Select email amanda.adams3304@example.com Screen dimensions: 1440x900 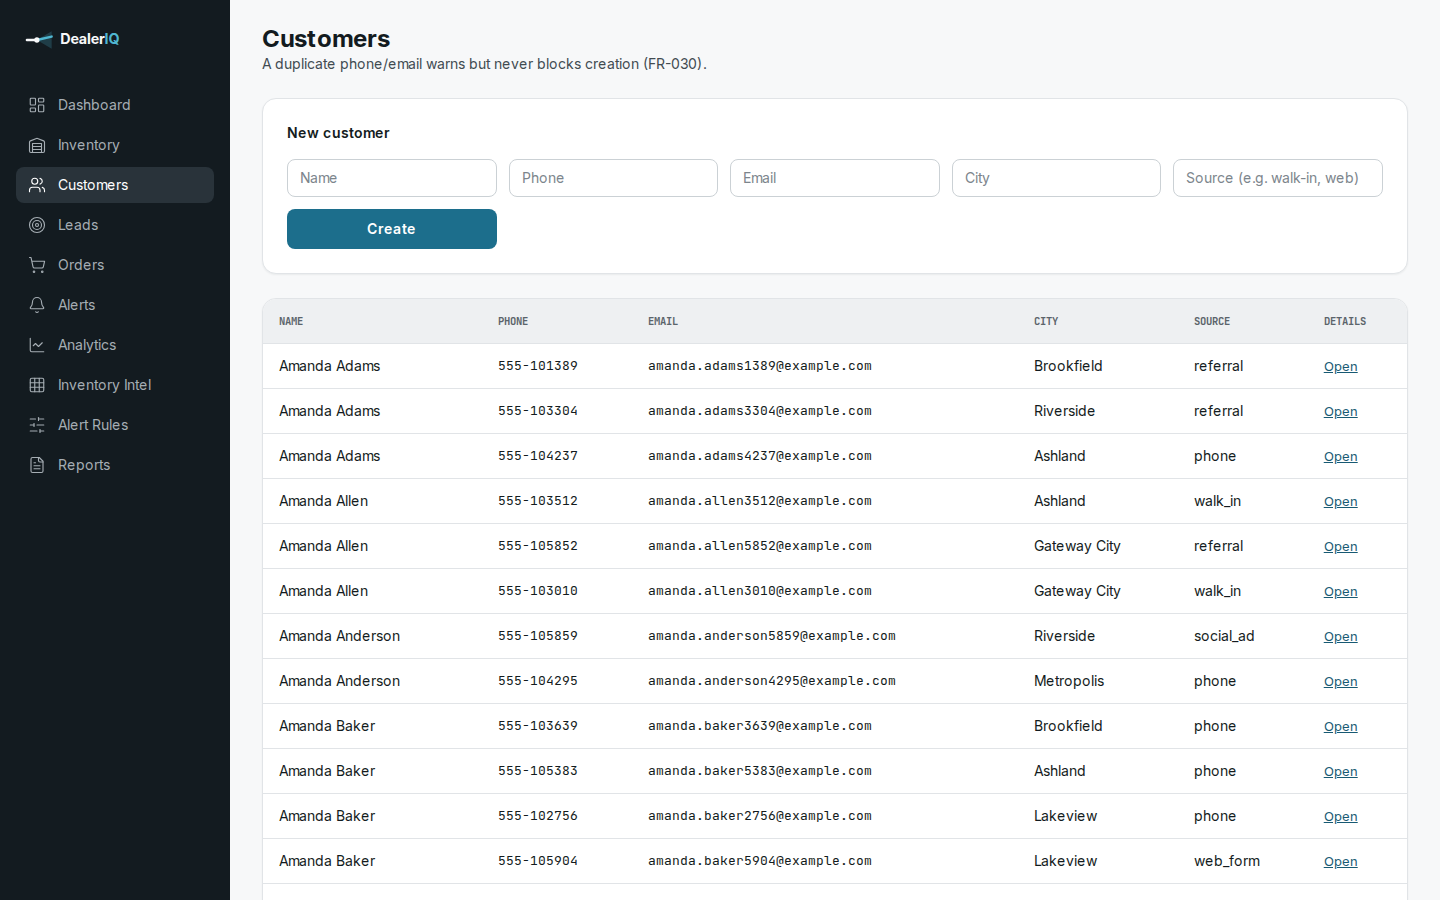pyautogui.click(x=760, y=411)
